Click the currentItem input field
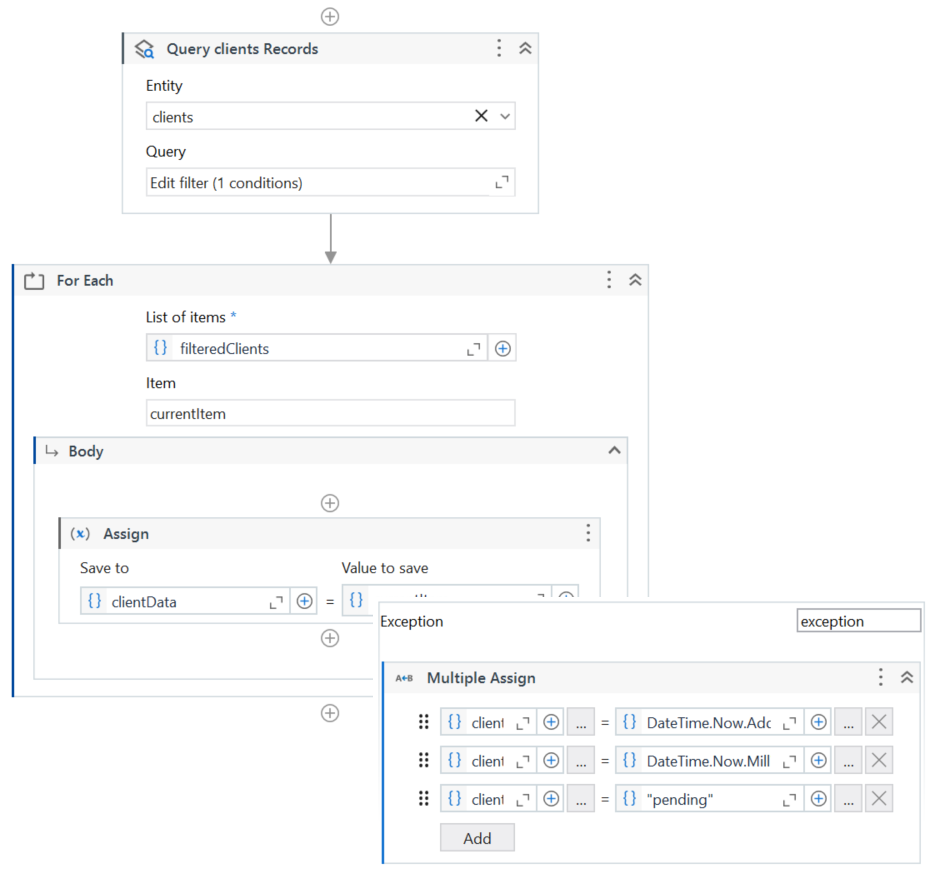 pyautogui.click(x=330, y=414)
